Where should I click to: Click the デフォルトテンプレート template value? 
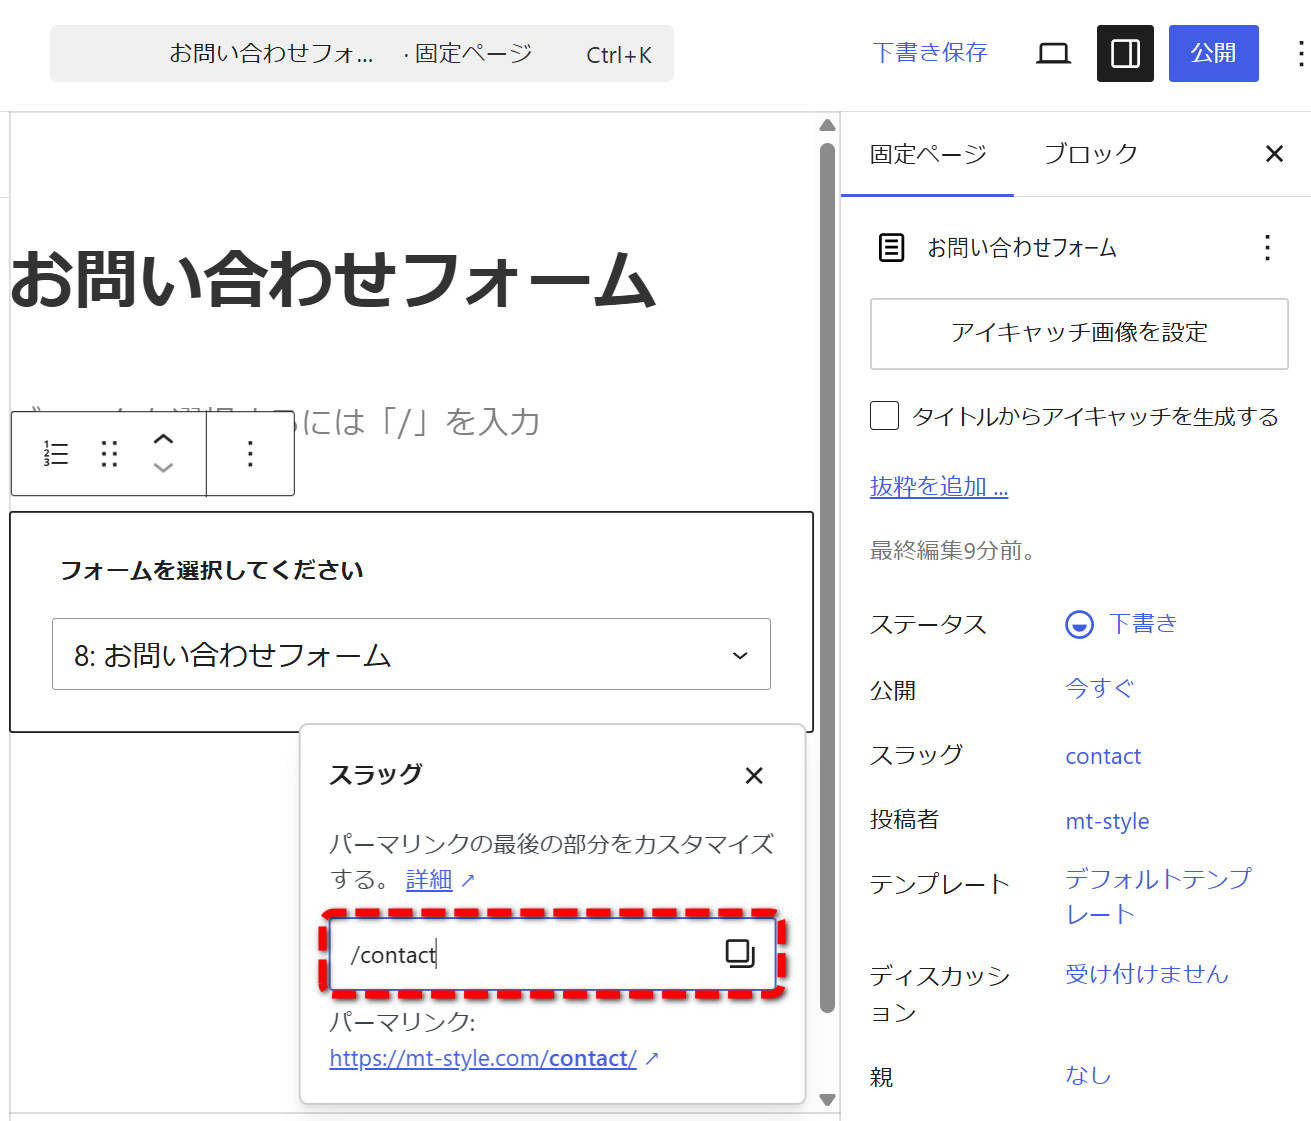point(1158,896)
